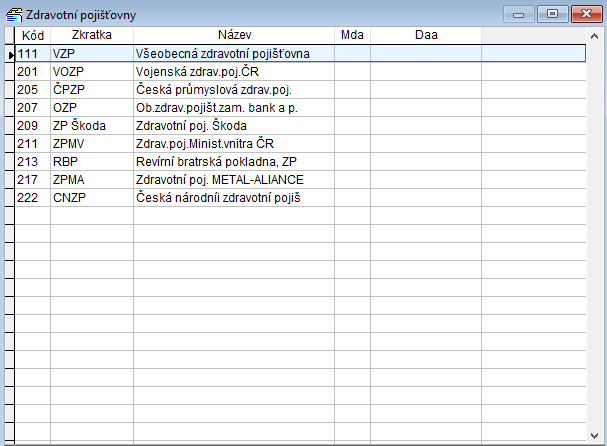The image size is (607, 446).
Task: Click the Název column header
Action: click(x=234, y=35)
